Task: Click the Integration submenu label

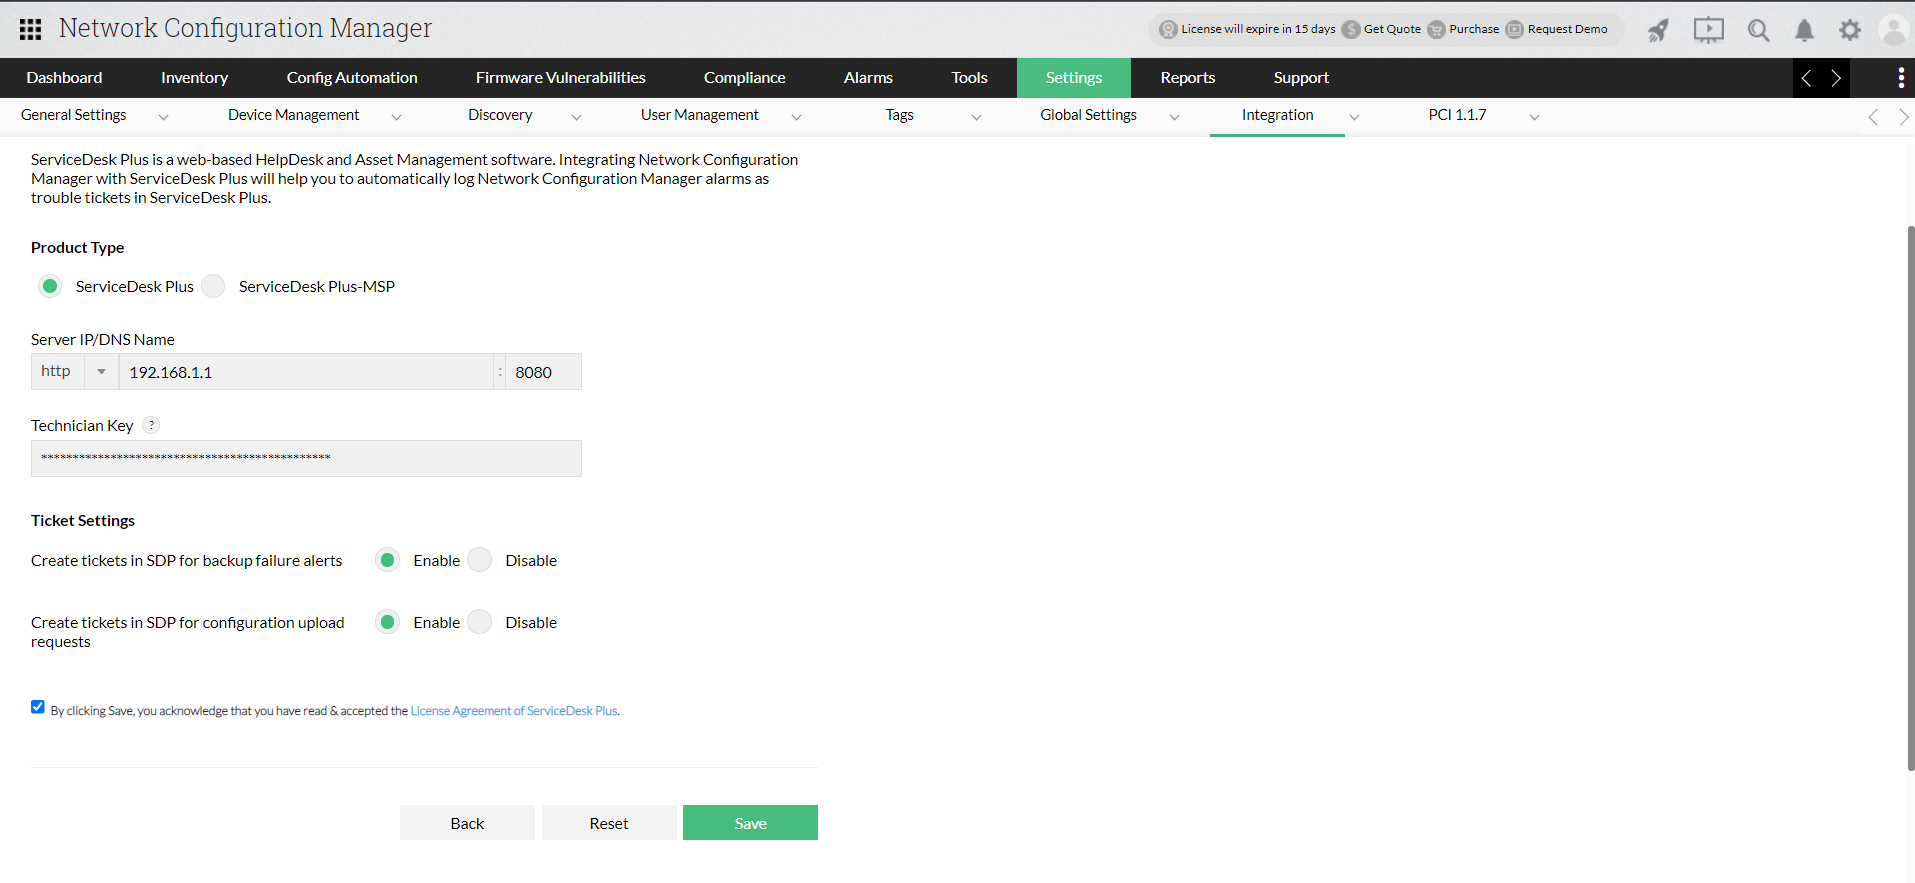Action: 1277,115
